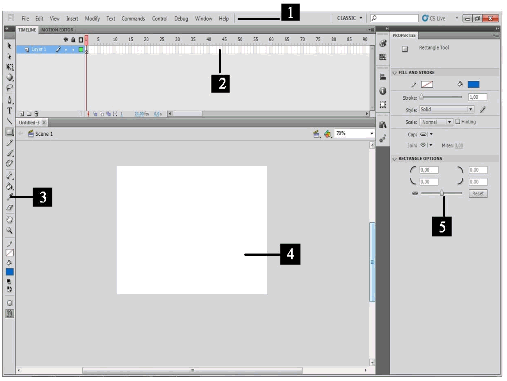This screenshot has height=381, width=507.
Task: Select the Rectangle tool in toolbox
Action: [9, 132]
